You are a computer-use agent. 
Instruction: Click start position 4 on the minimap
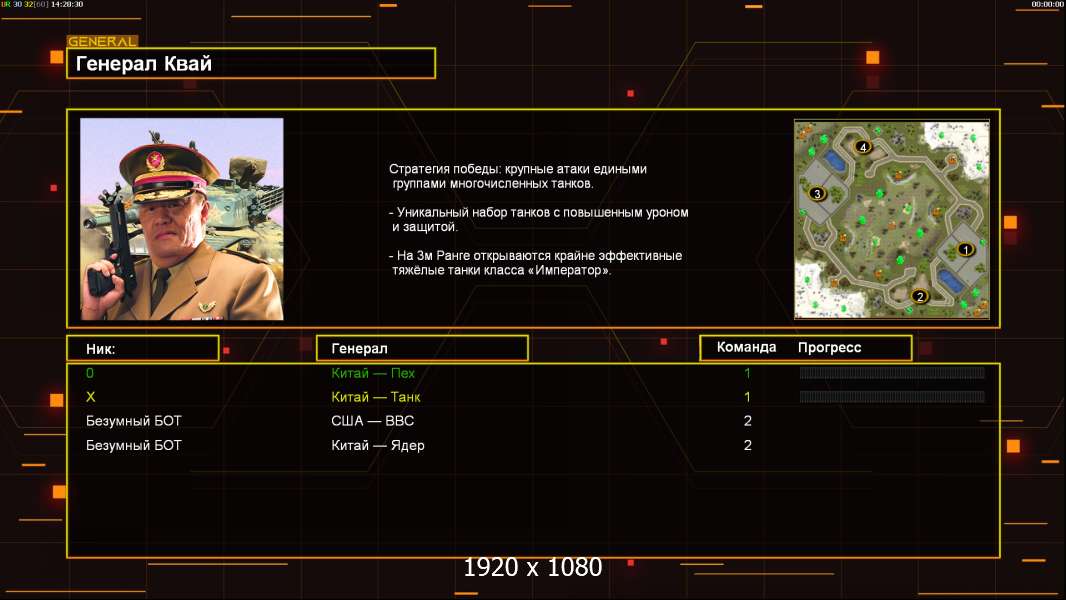pos(863,147)
